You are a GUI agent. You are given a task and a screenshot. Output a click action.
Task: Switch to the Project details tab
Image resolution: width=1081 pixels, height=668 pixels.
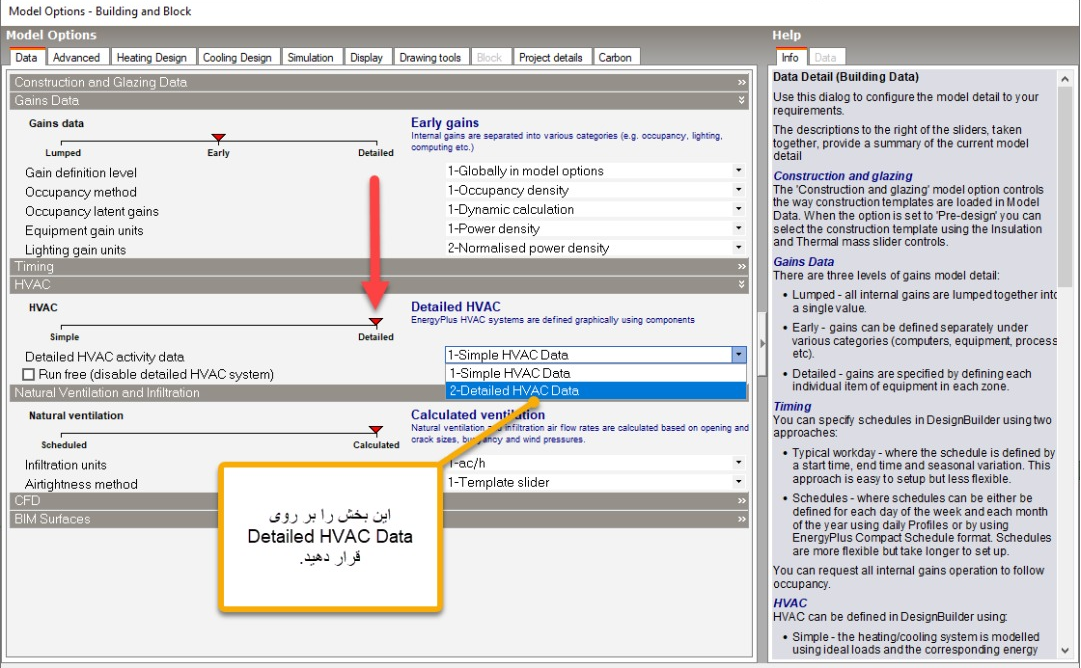[551, 57]
